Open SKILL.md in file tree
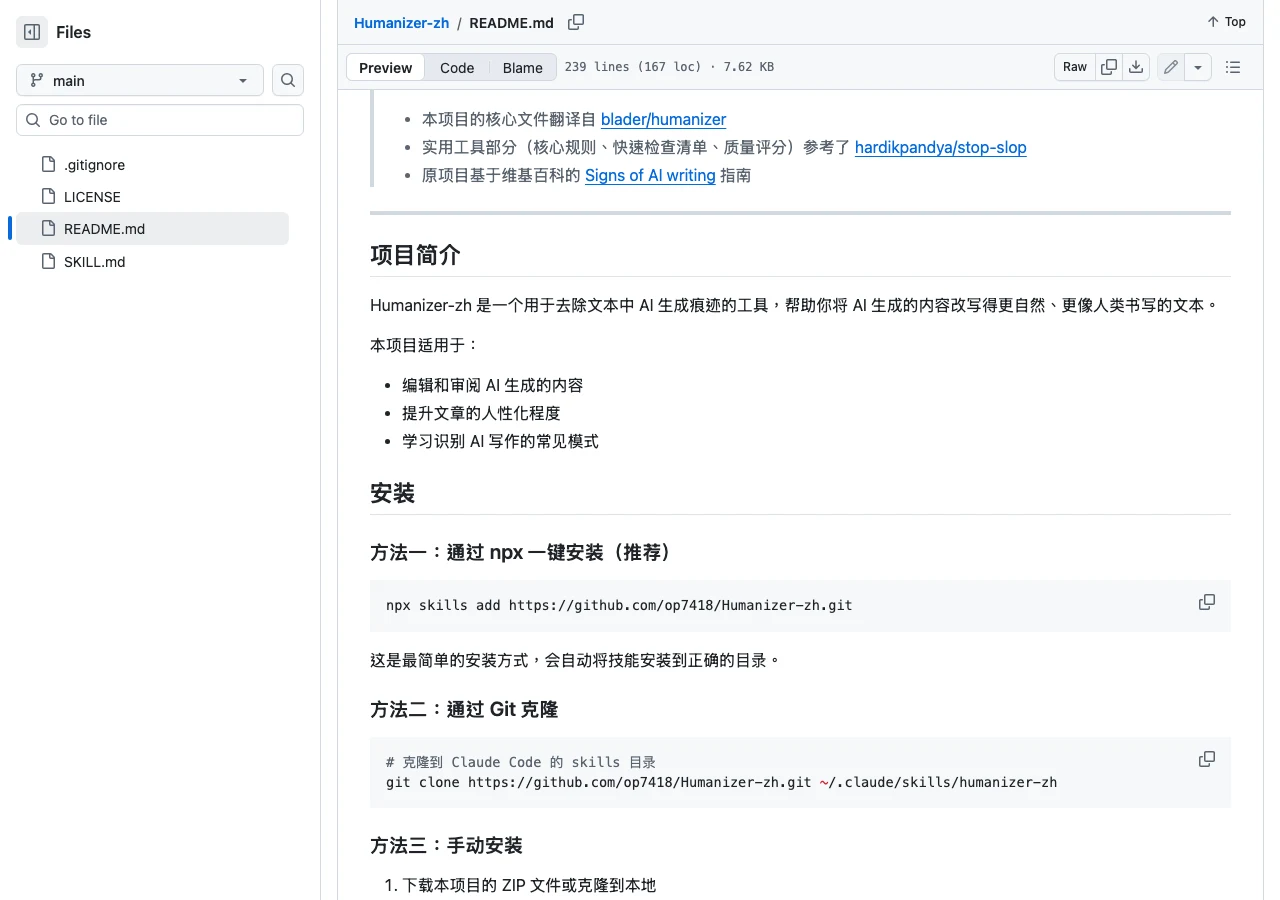Screen dimensions: 1280x900 (94, 262)
